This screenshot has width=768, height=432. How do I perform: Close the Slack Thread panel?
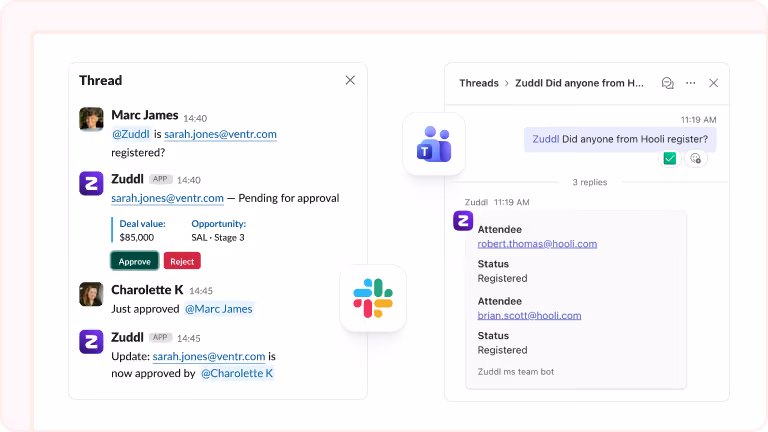click(x=350, y=80)
